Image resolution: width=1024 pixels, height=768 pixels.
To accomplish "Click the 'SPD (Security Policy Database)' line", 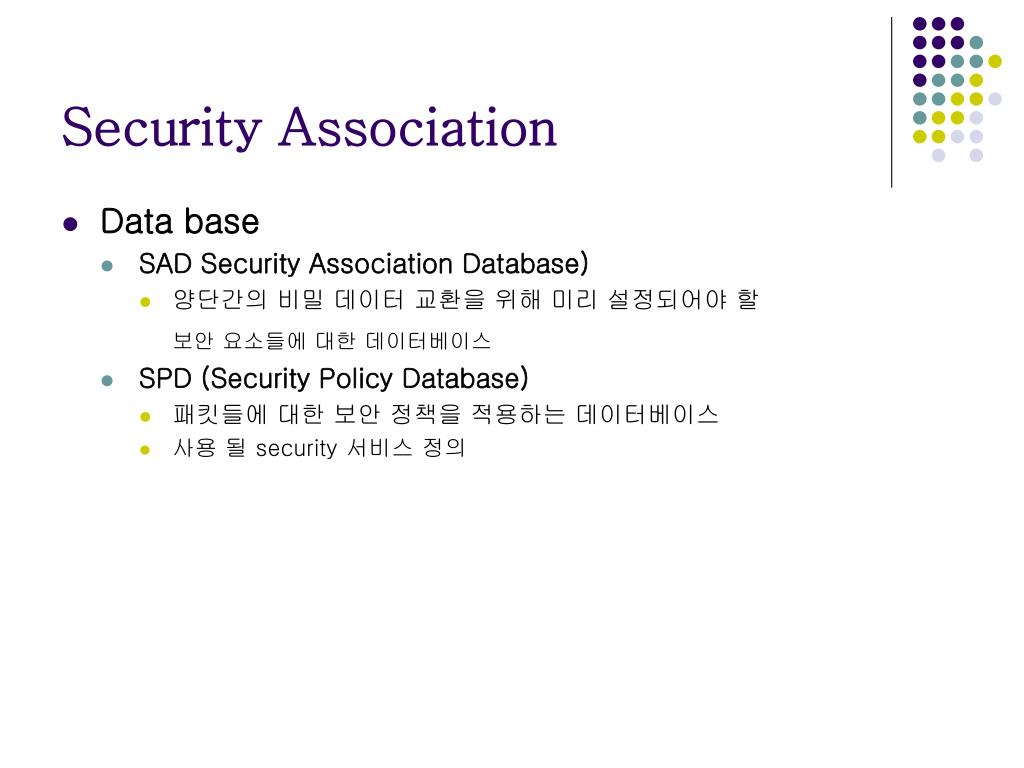I will pyautogui.click(x=334, y=379).
